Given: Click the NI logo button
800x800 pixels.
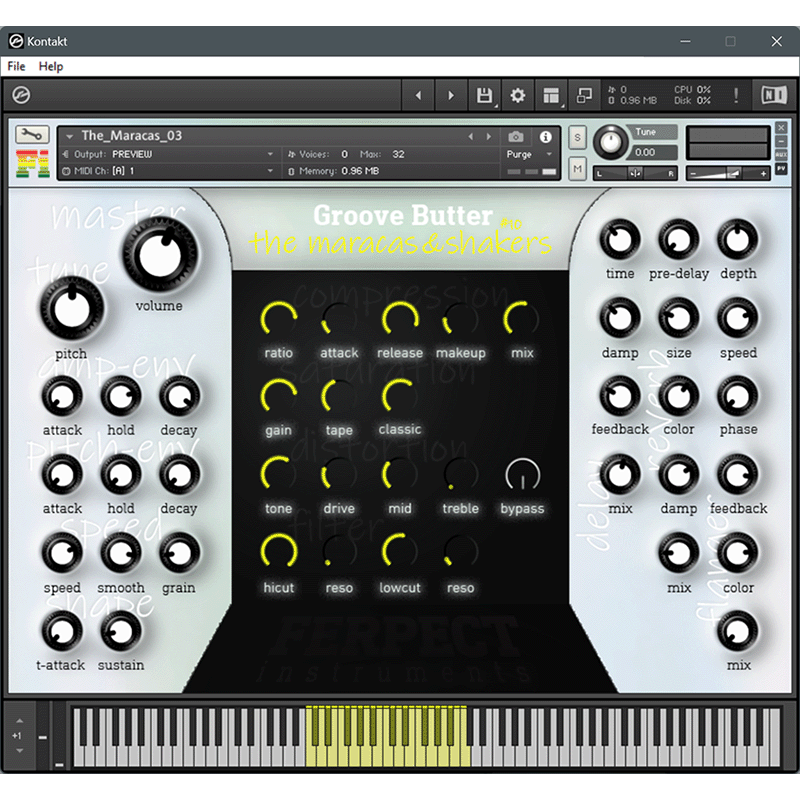Looking at the screenshot, I should pyautogui.click(x=774, y=95).
